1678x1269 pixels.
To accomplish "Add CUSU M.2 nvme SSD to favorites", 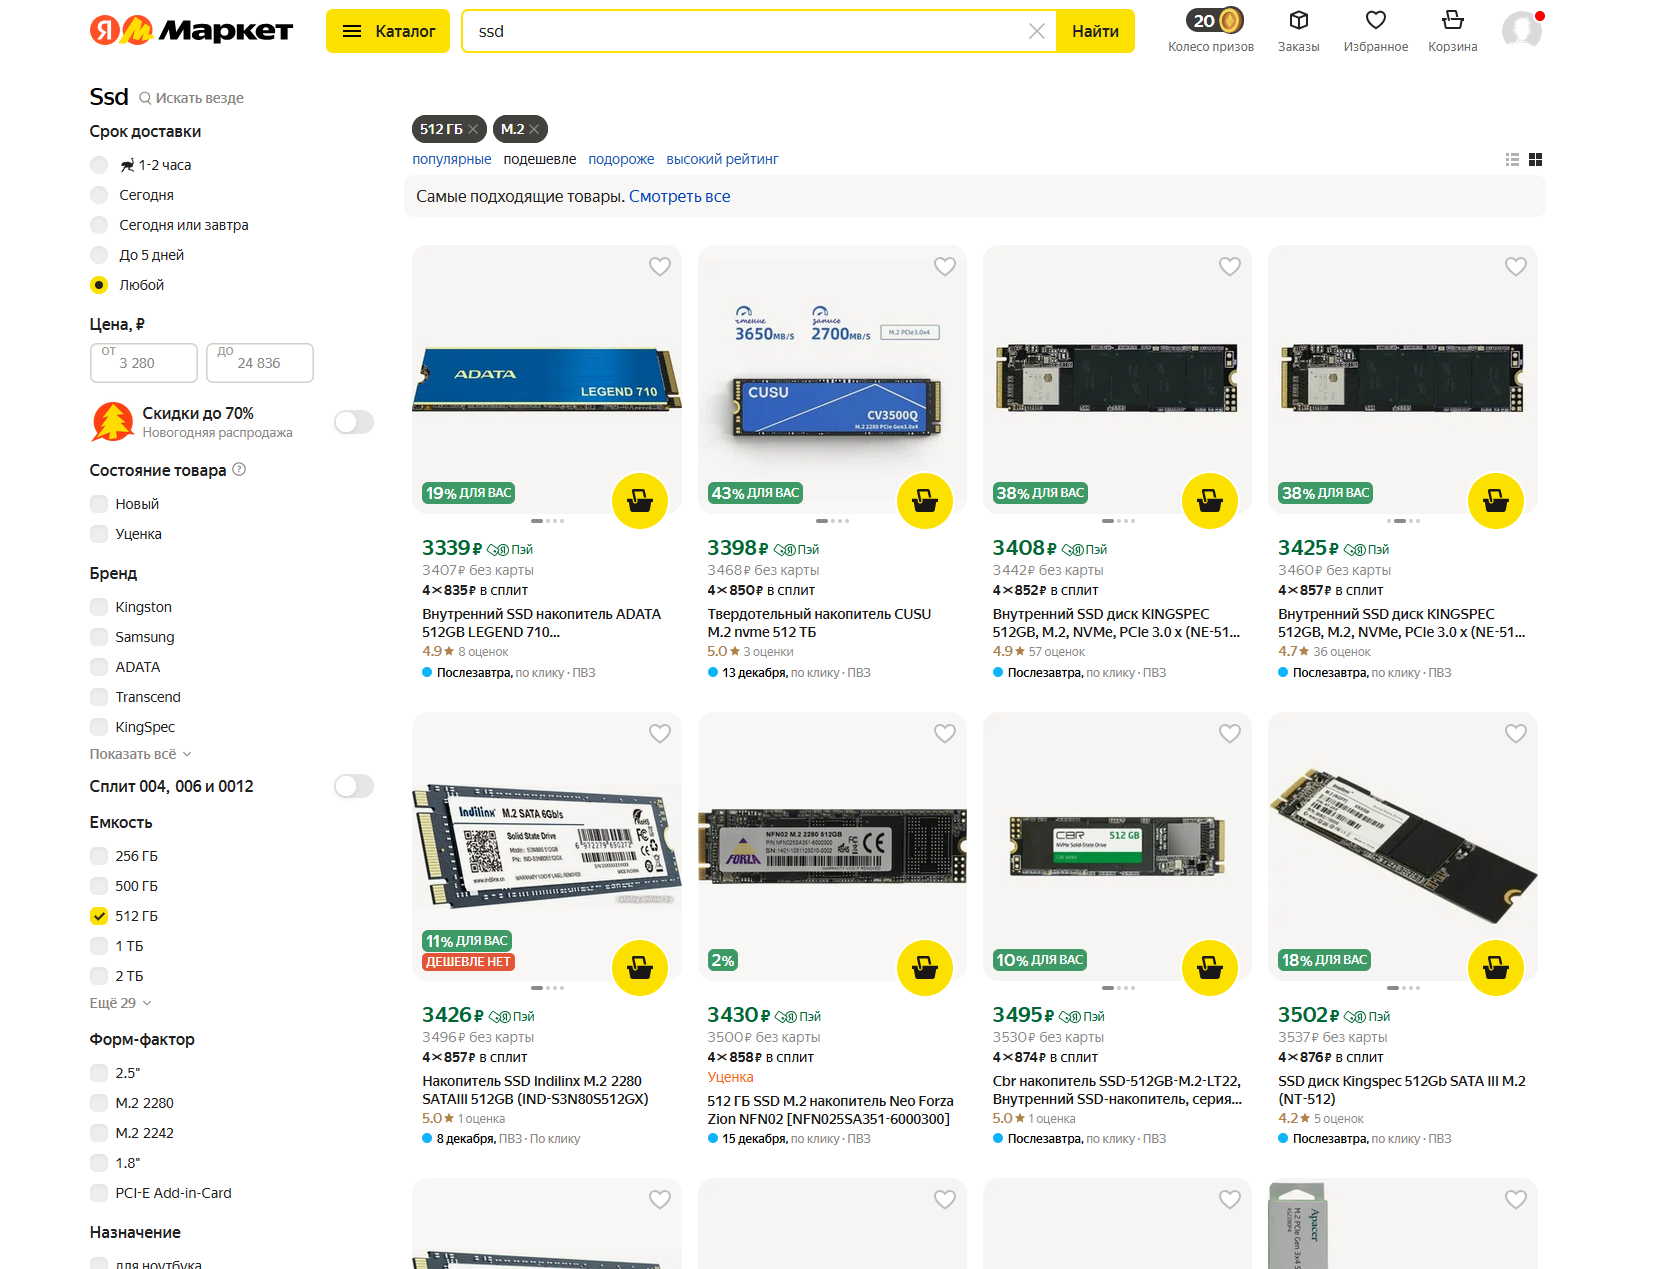I will (945, 267).
